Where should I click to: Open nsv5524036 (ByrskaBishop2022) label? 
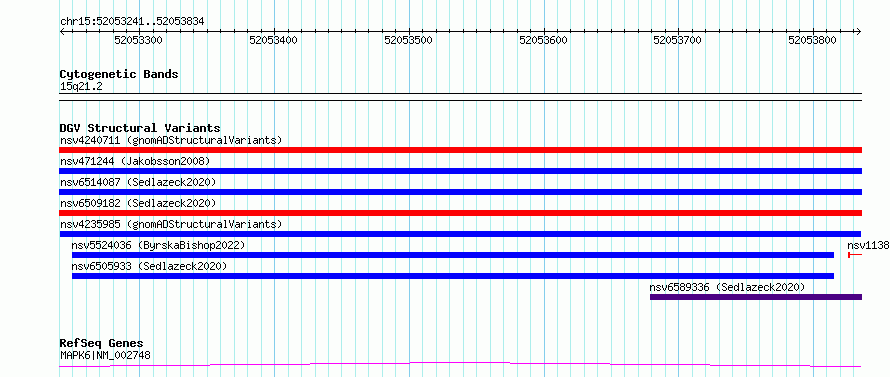click(x=158, y=245)
